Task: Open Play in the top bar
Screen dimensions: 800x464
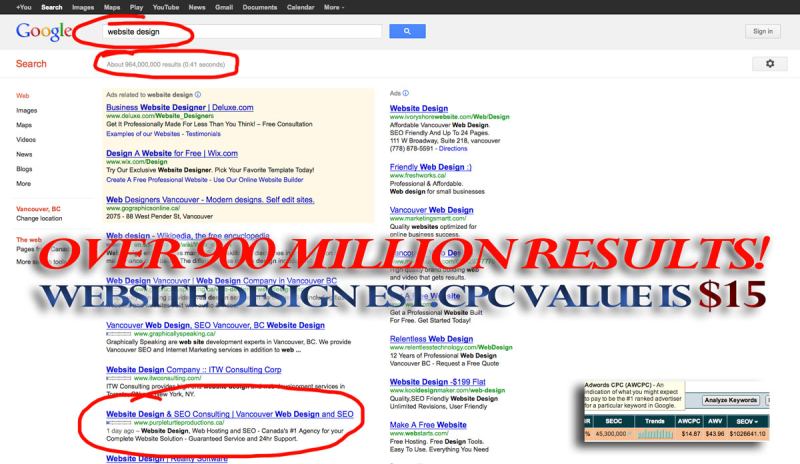Action: tap(136, 7)
